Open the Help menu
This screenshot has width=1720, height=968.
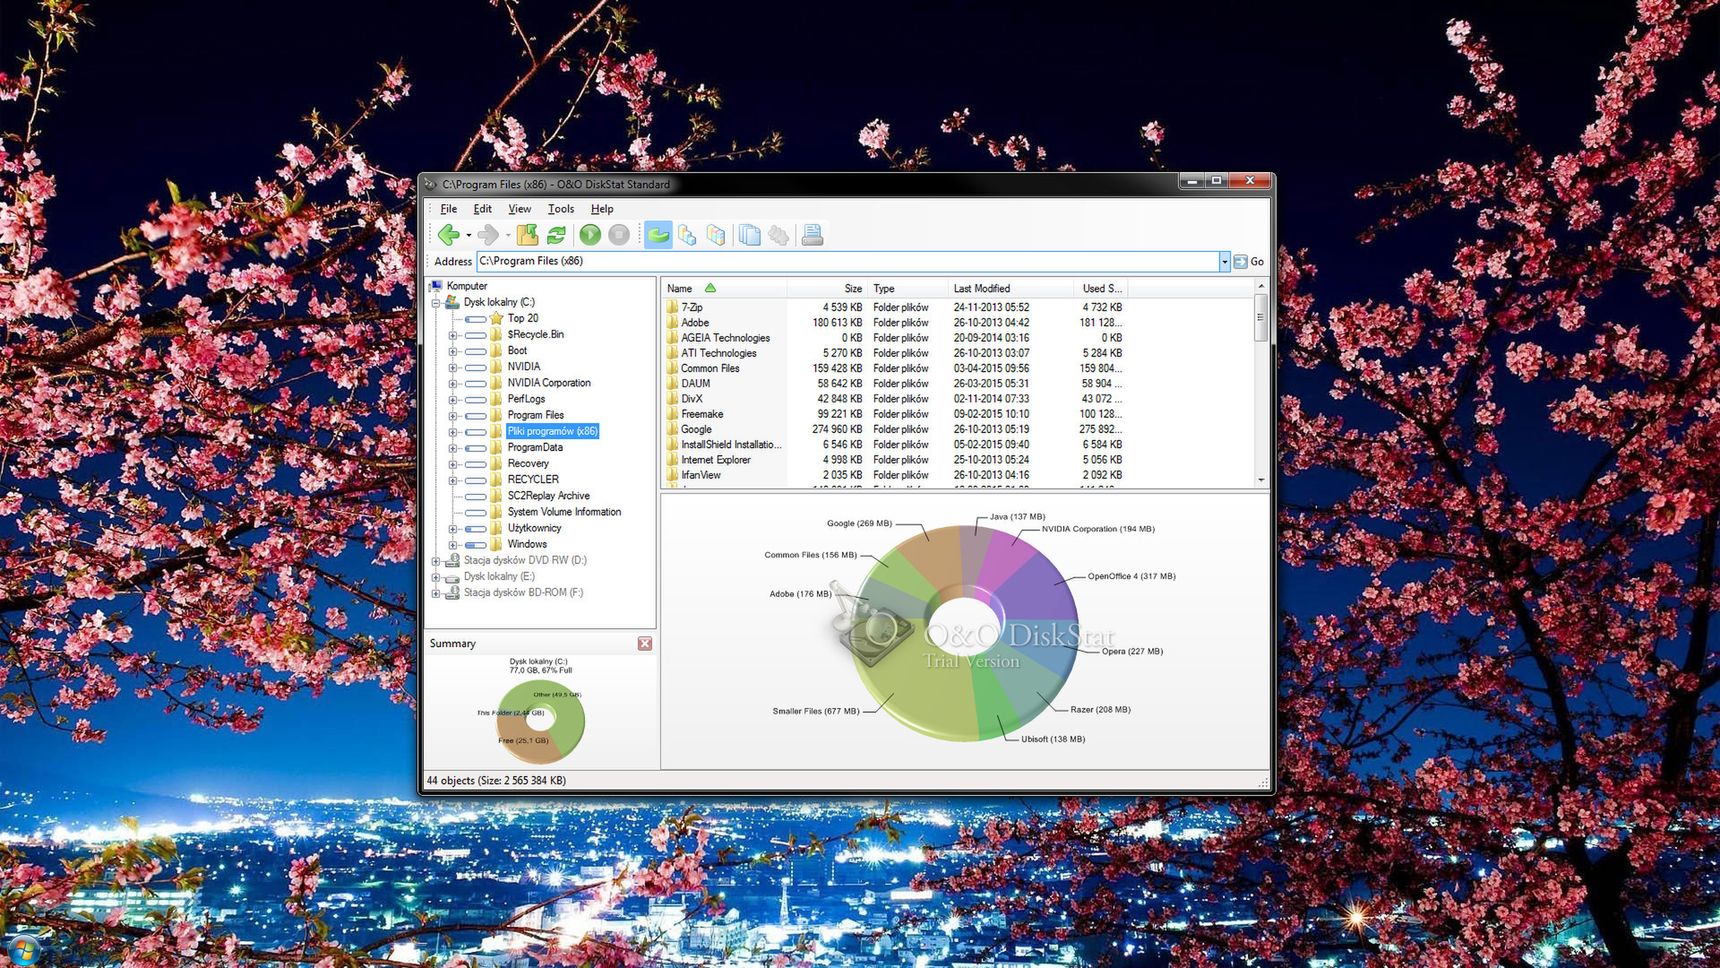click(601, 209)
